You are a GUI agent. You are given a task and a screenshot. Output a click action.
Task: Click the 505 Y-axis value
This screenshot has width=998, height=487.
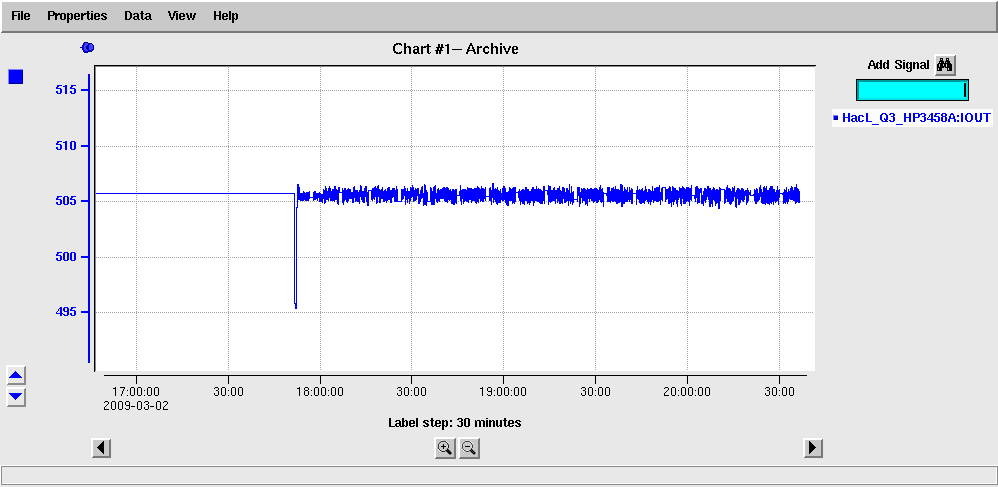(66, 201)
